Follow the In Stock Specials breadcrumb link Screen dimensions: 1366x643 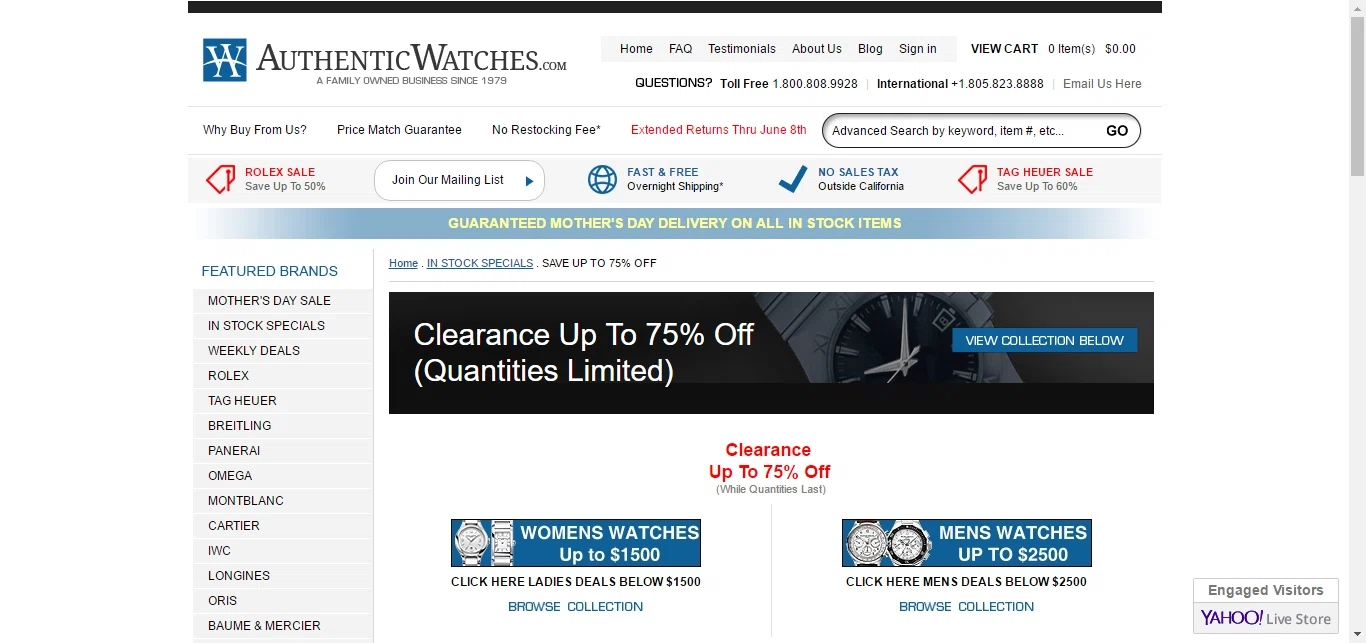pyautogui.click(x=480, y=263)
